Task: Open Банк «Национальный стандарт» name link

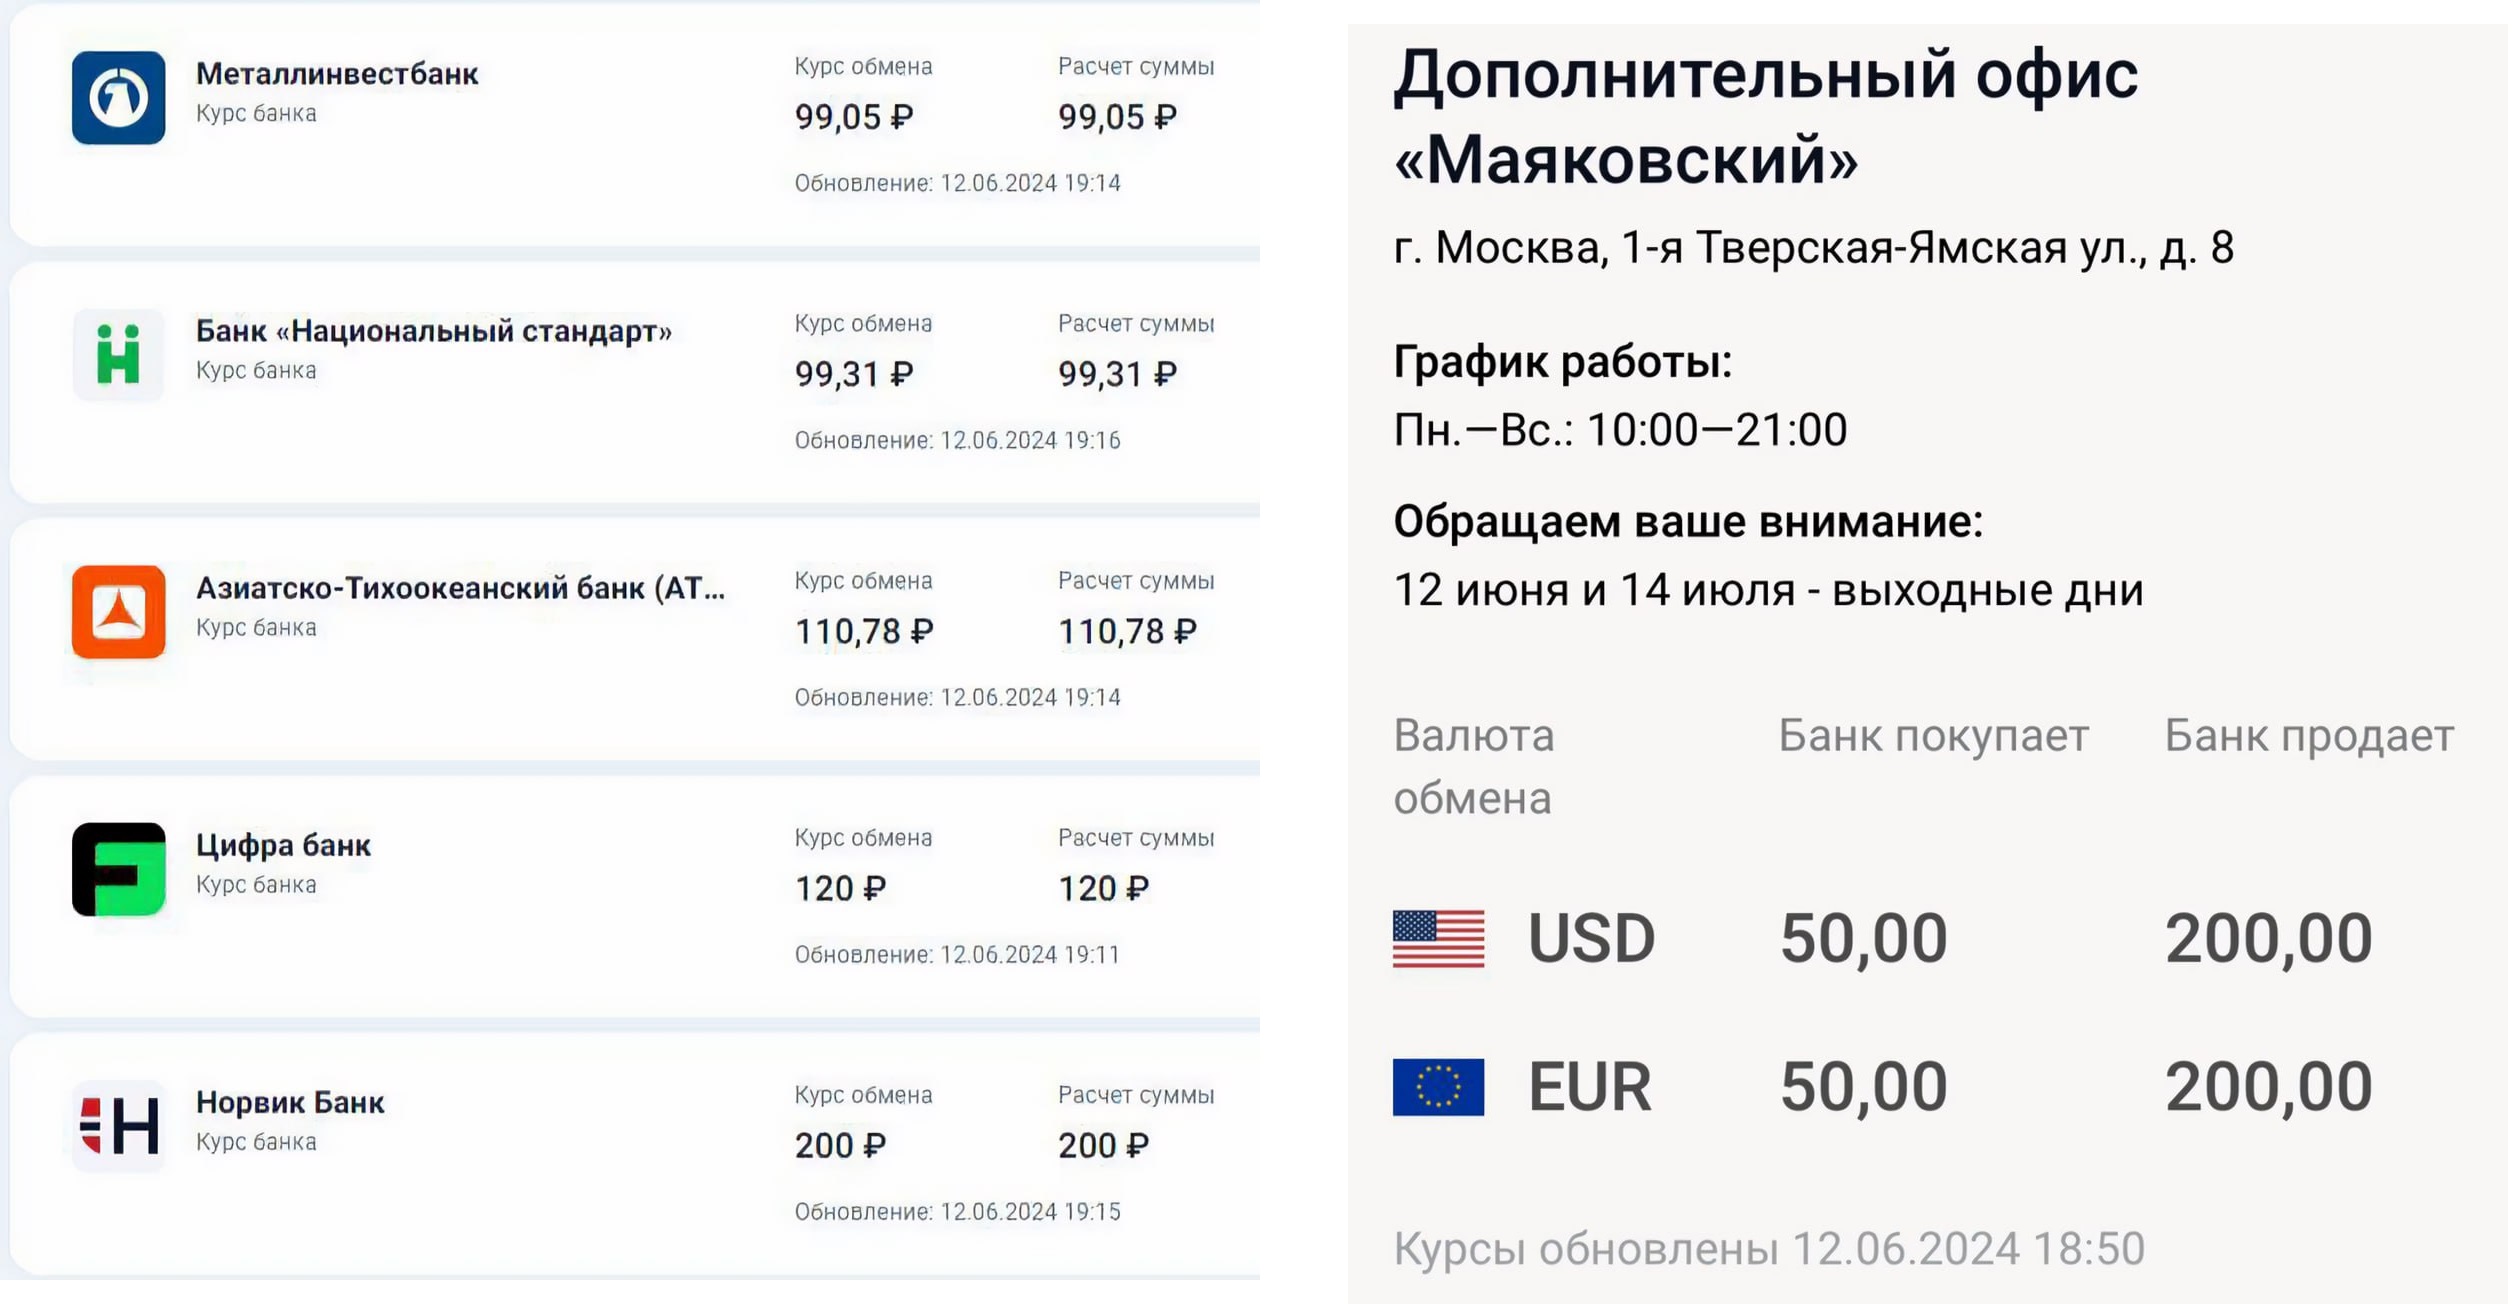Action: click(433, 331)
